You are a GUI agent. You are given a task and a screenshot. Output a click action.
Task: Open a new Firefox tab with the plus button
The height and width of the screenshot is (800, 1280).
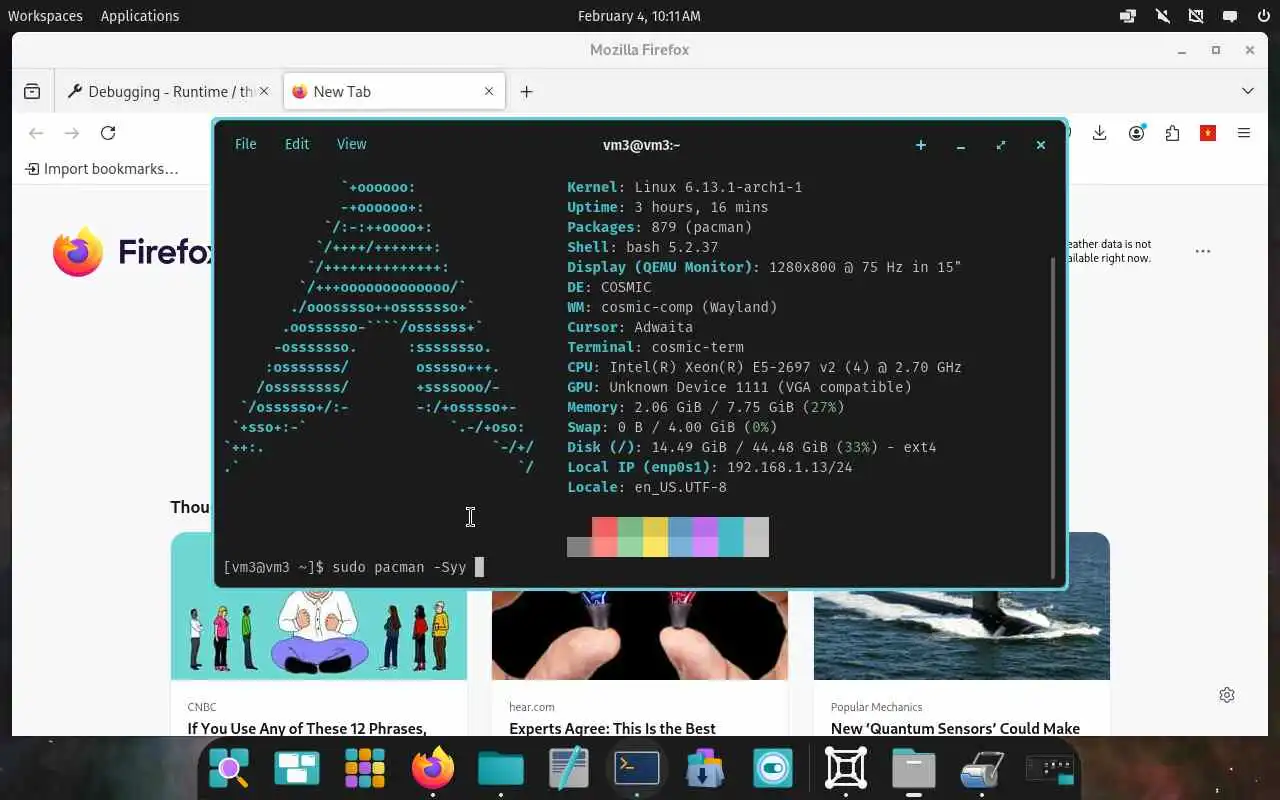coord(526,91)
